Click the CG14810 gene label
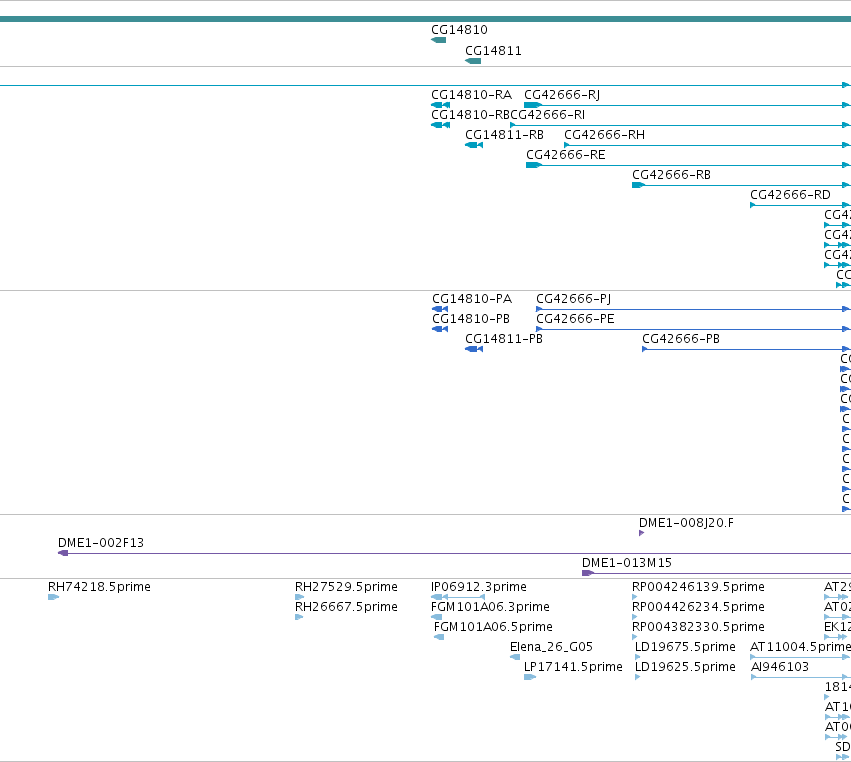This screenshot has height=762, width=851. click(x=459, y=30)
